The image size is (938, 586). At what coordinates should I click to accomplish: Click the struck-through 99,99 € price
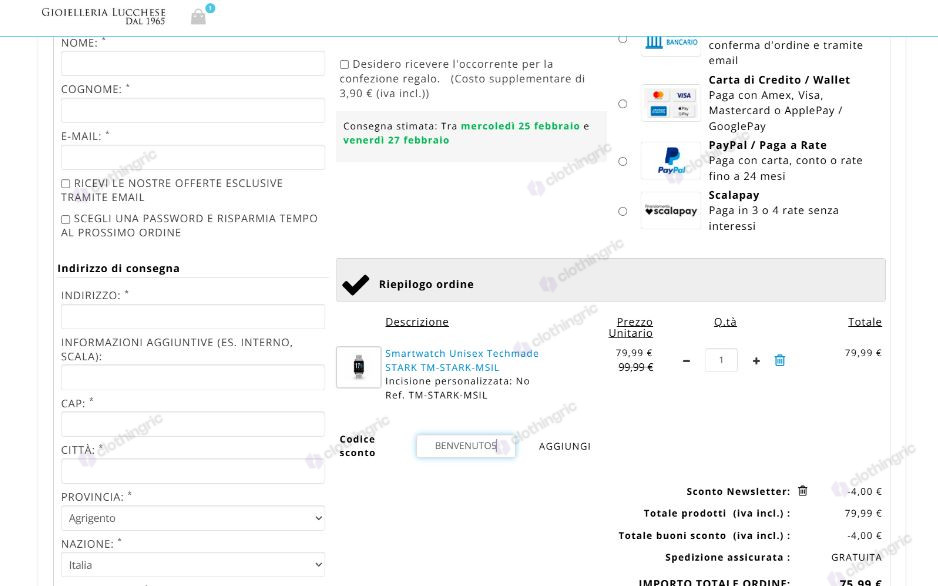click(x=635, y=367)
